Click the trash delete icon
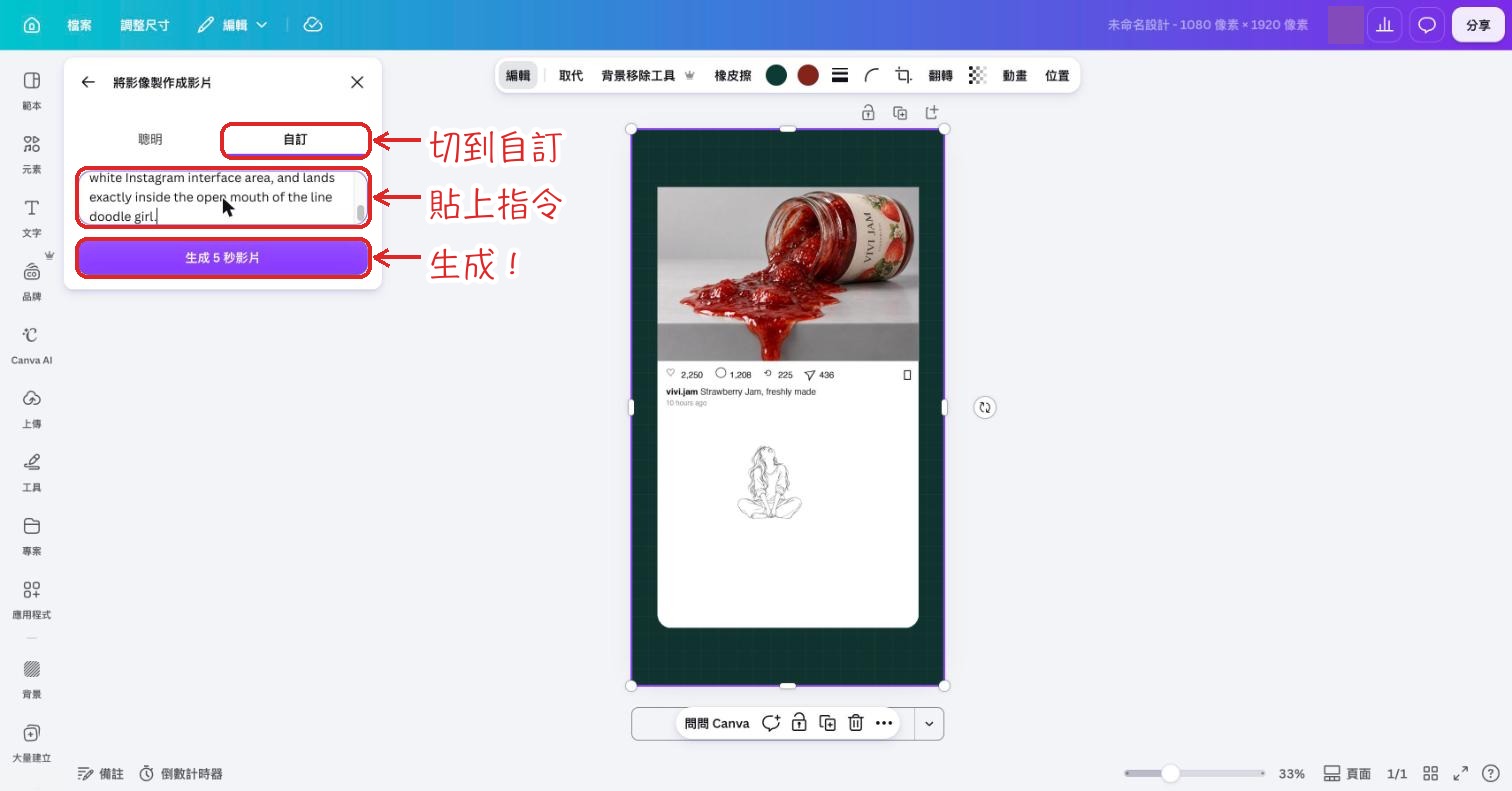The width and height of the screenshot is (1512, 791). point(856,723)
